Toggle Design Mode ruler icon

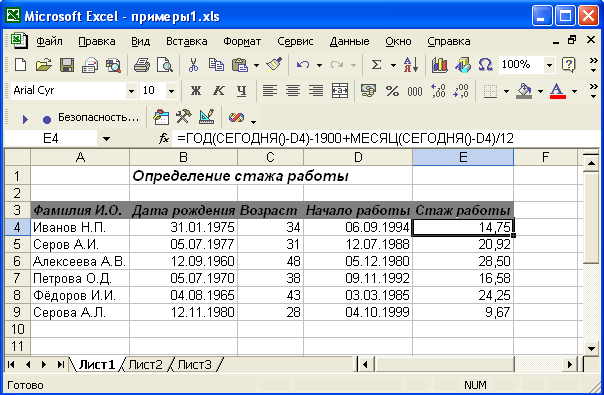coord(206,117)
